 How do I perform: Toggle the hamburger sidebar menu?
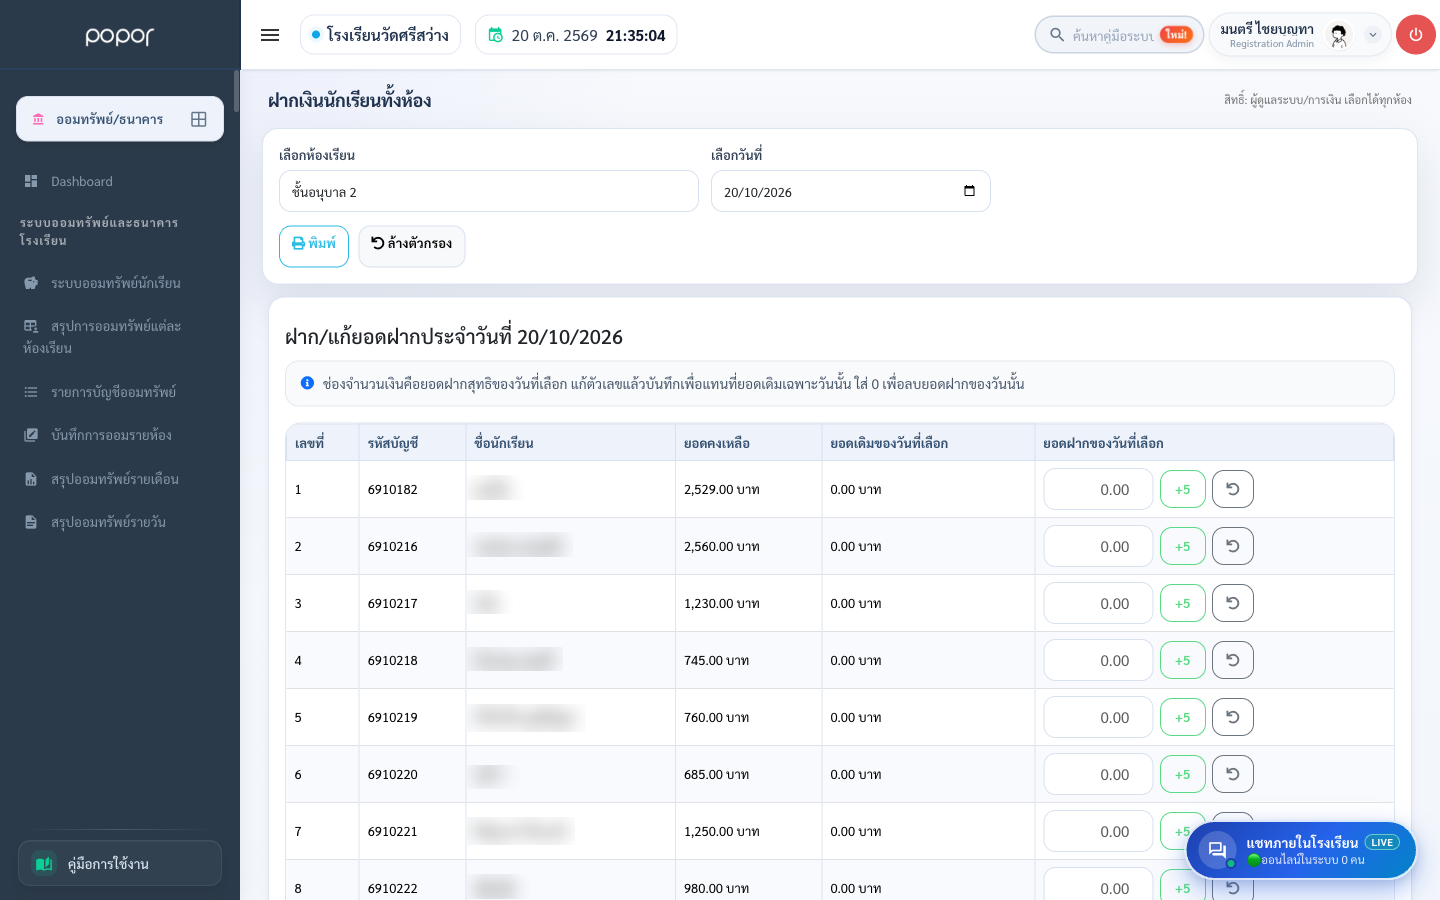coord(270,35)
